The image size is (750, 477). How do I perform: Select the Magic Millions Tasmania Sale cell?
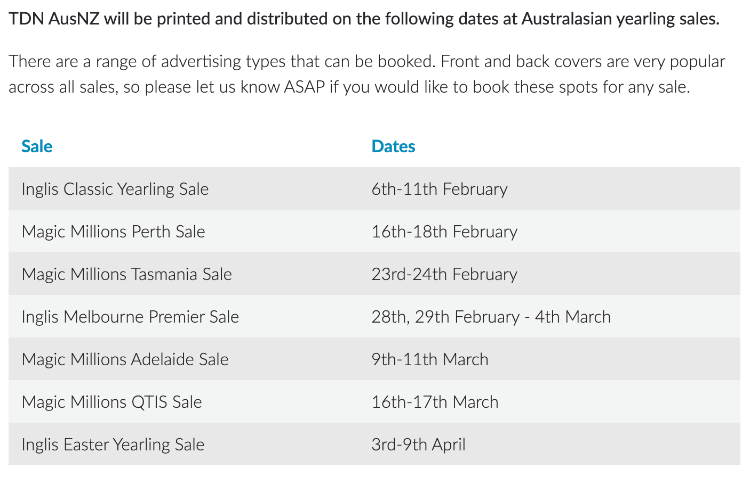(x=126, y=274)
